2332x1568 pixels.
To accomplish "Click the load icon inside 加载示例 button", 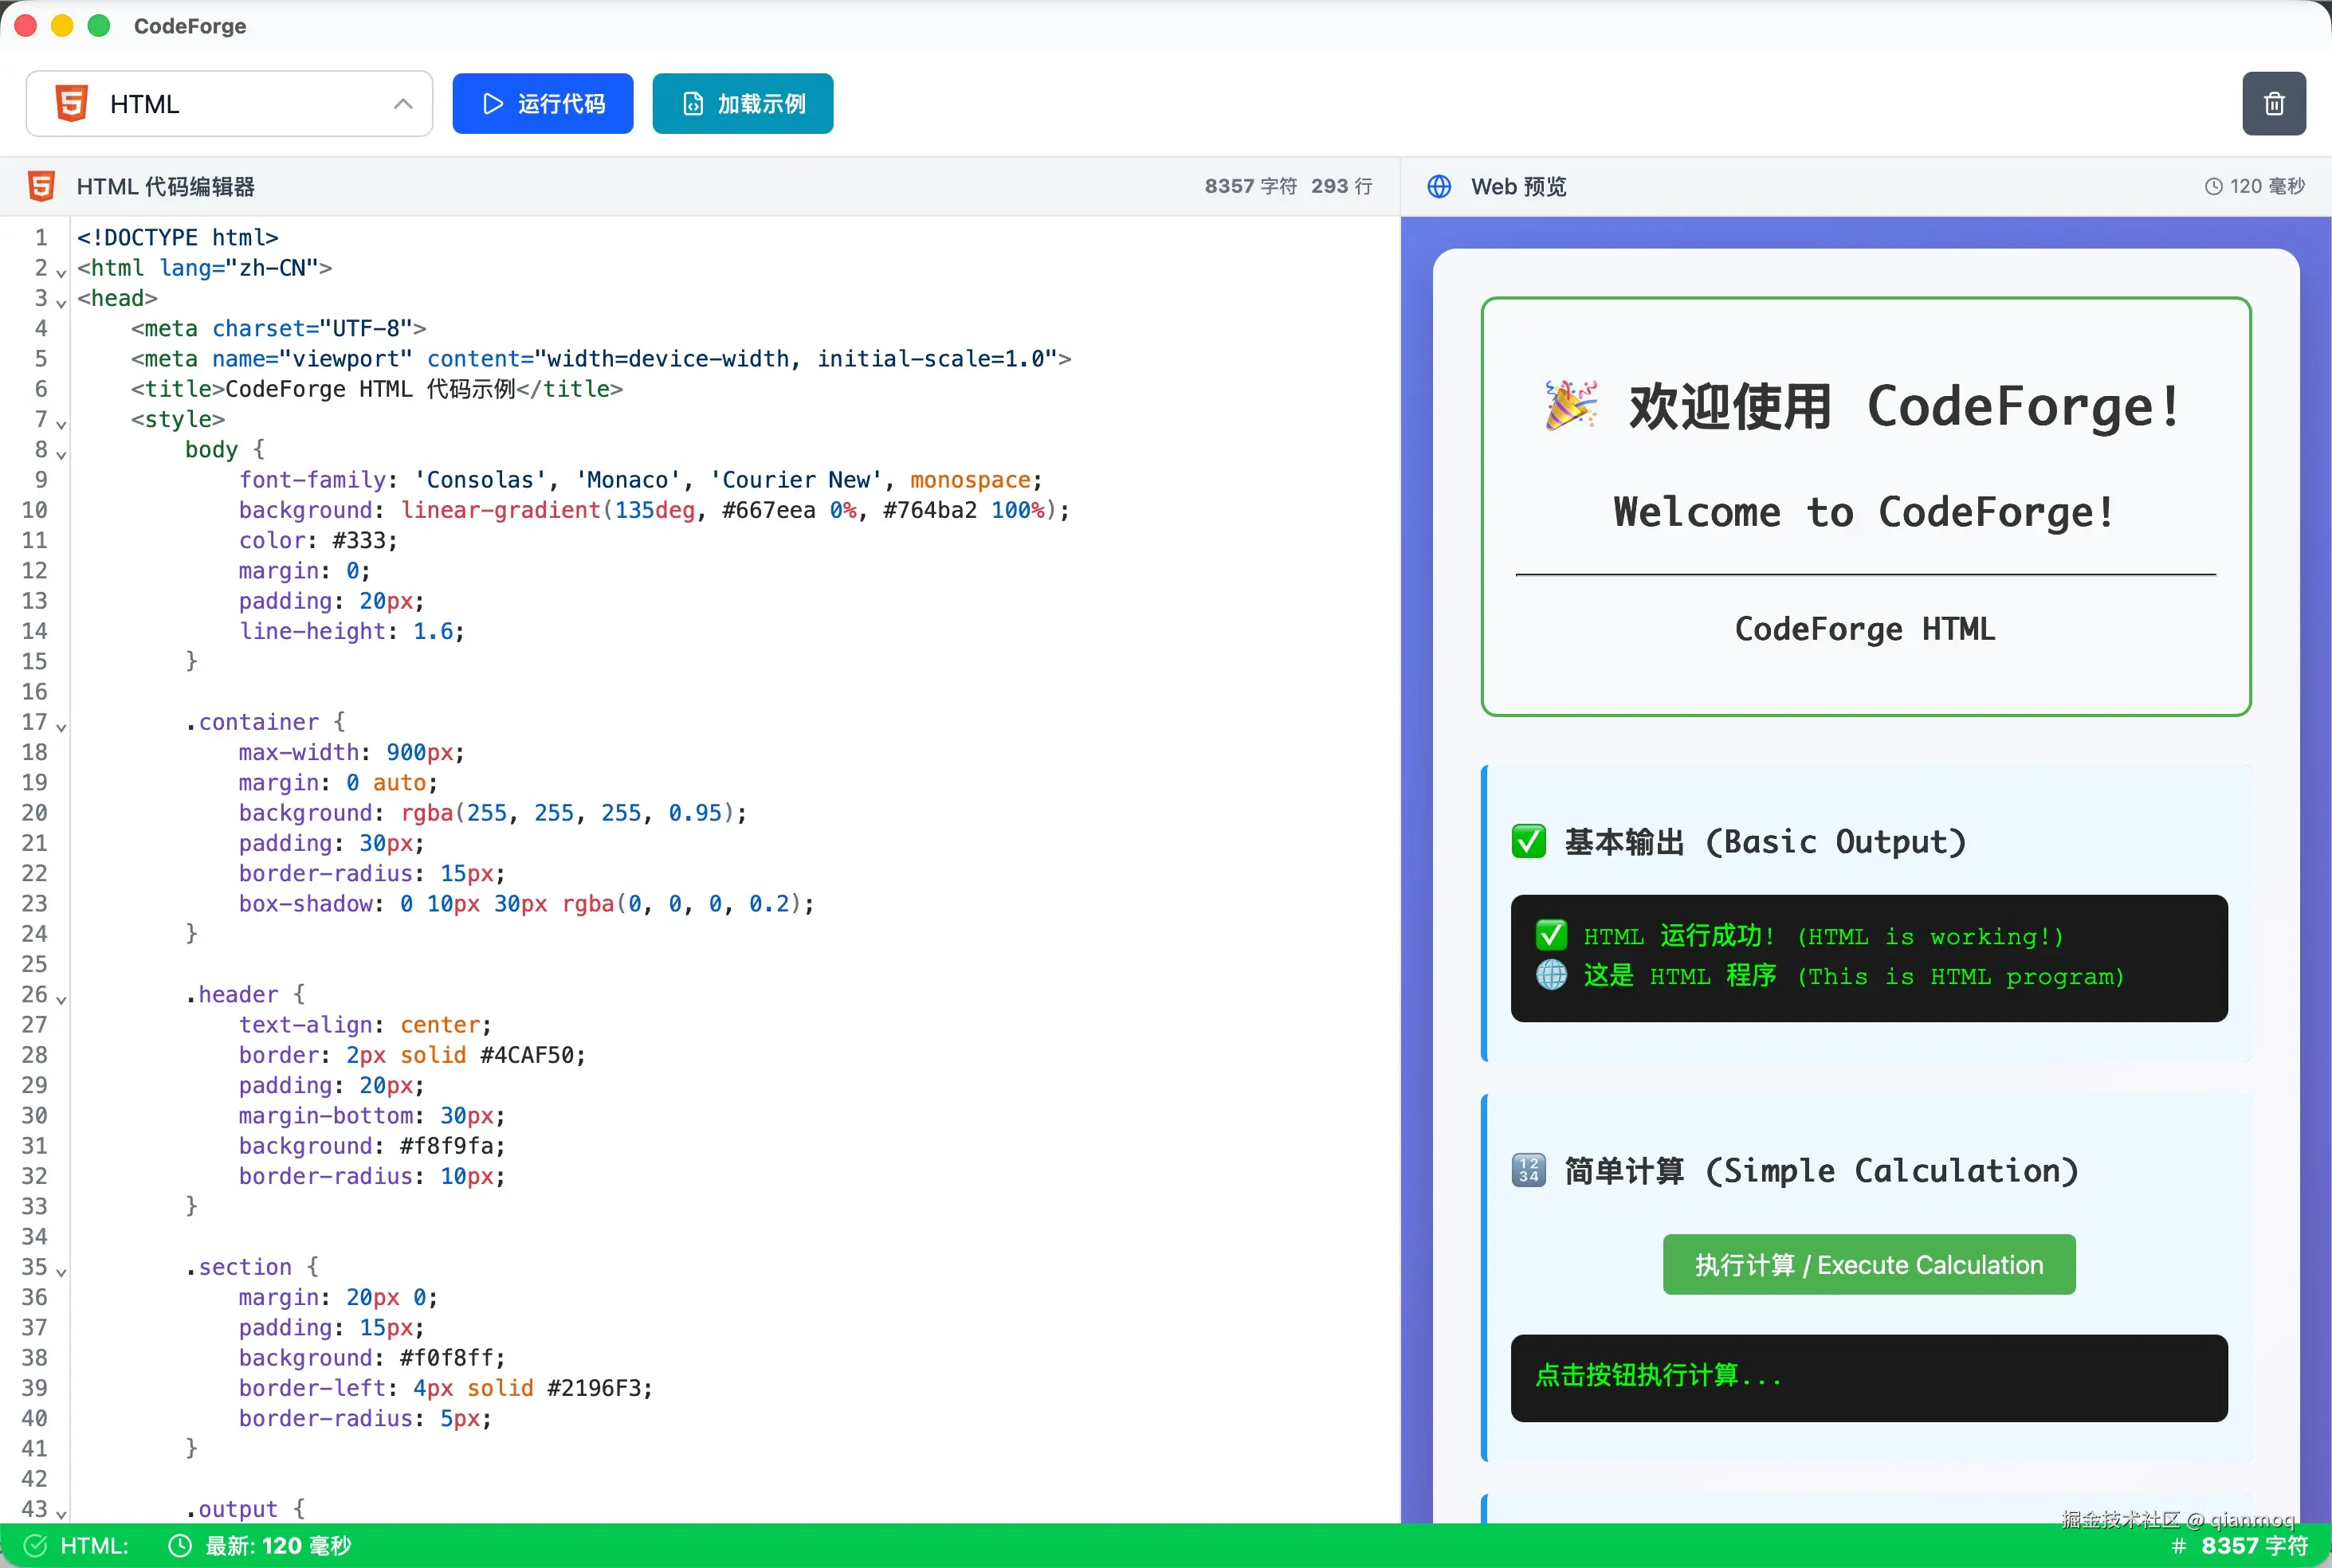I will coord(693,103).
